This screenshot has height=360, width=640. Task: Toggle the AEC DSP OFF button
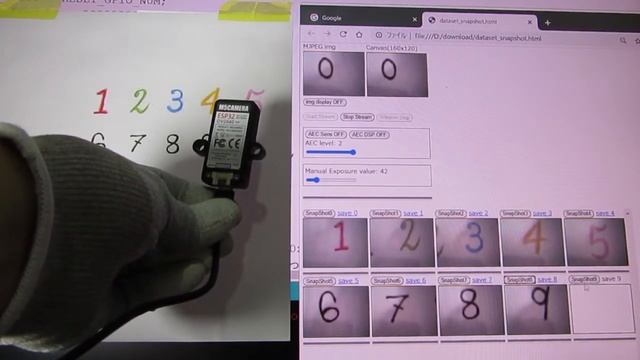[369, 134]
